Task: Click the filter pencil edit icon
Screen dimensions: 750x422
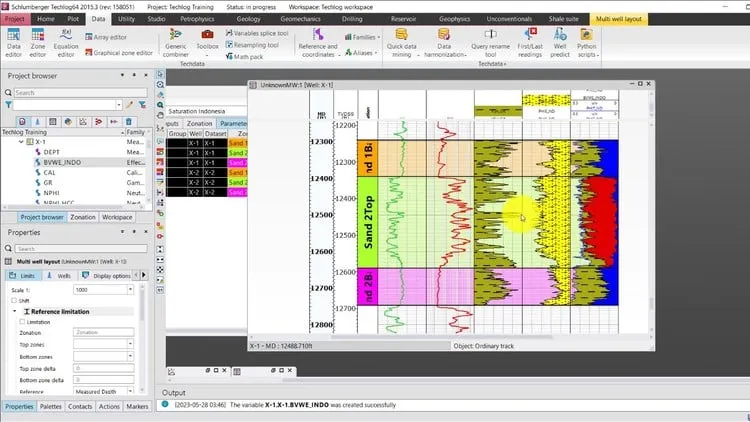Action: coord(129,105)
